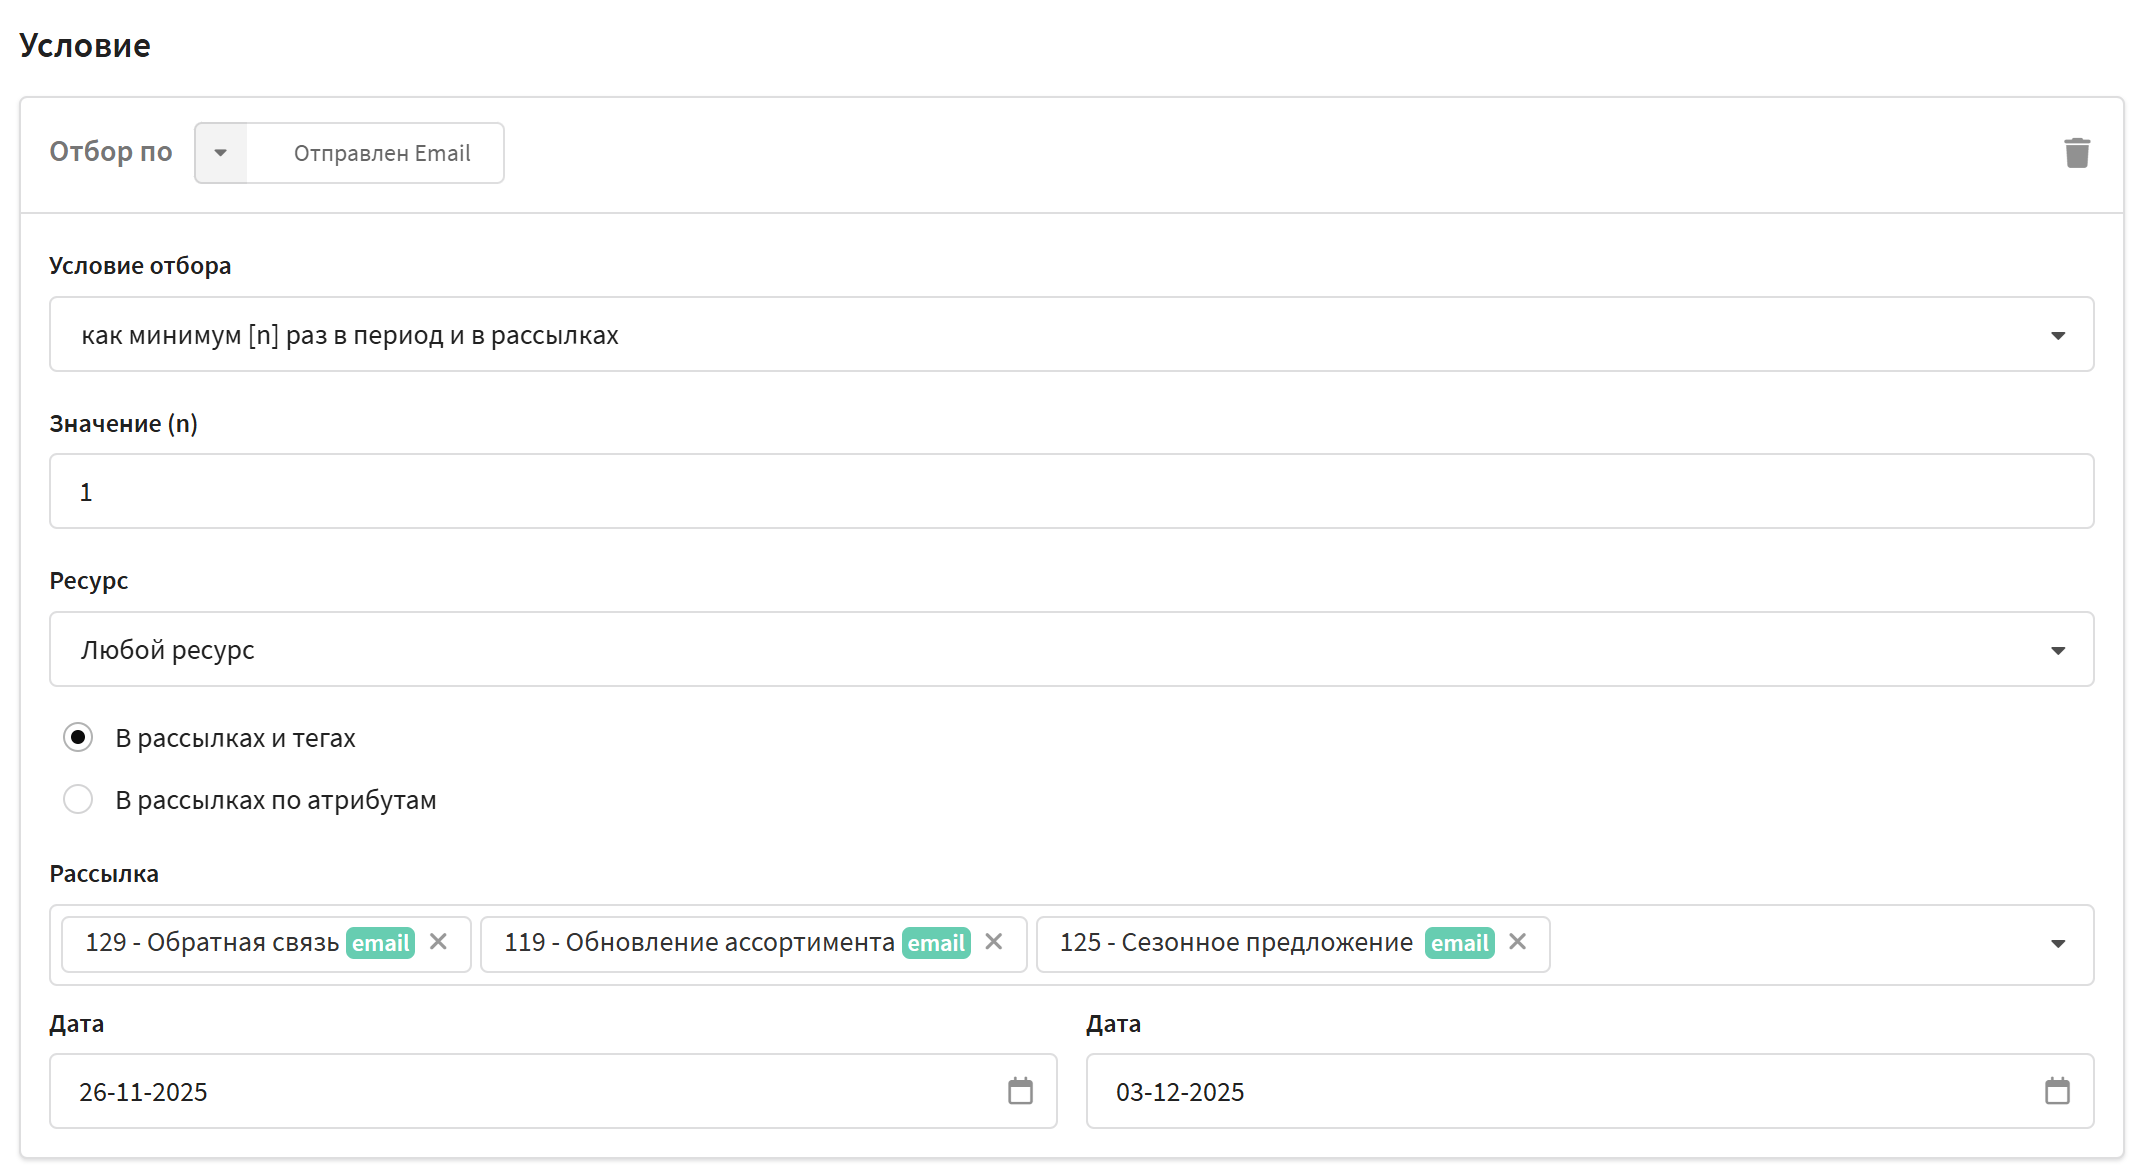
Task: Click the 129 - Обратная связь tag label
Action: coord(212,943)
